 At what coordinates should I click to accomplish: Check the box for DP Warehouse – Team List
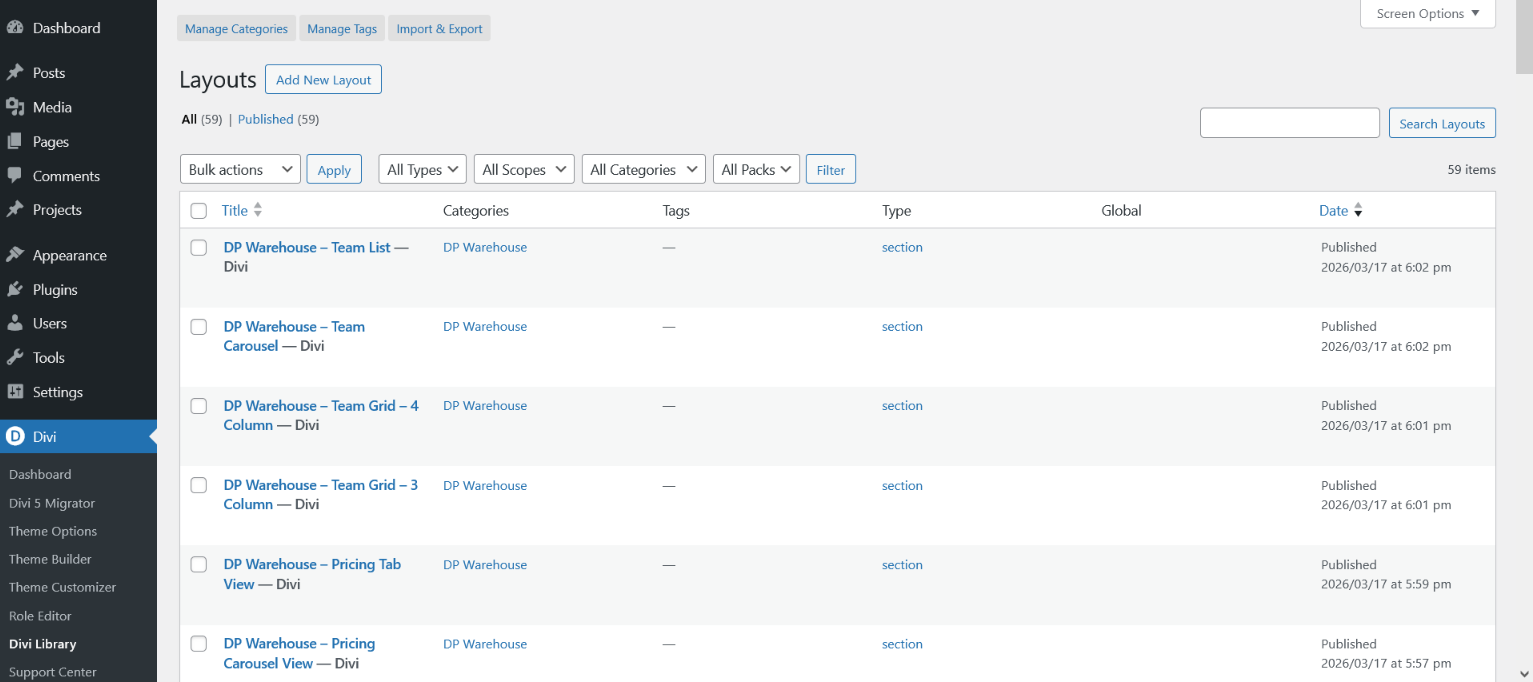(x=199, y=247)
